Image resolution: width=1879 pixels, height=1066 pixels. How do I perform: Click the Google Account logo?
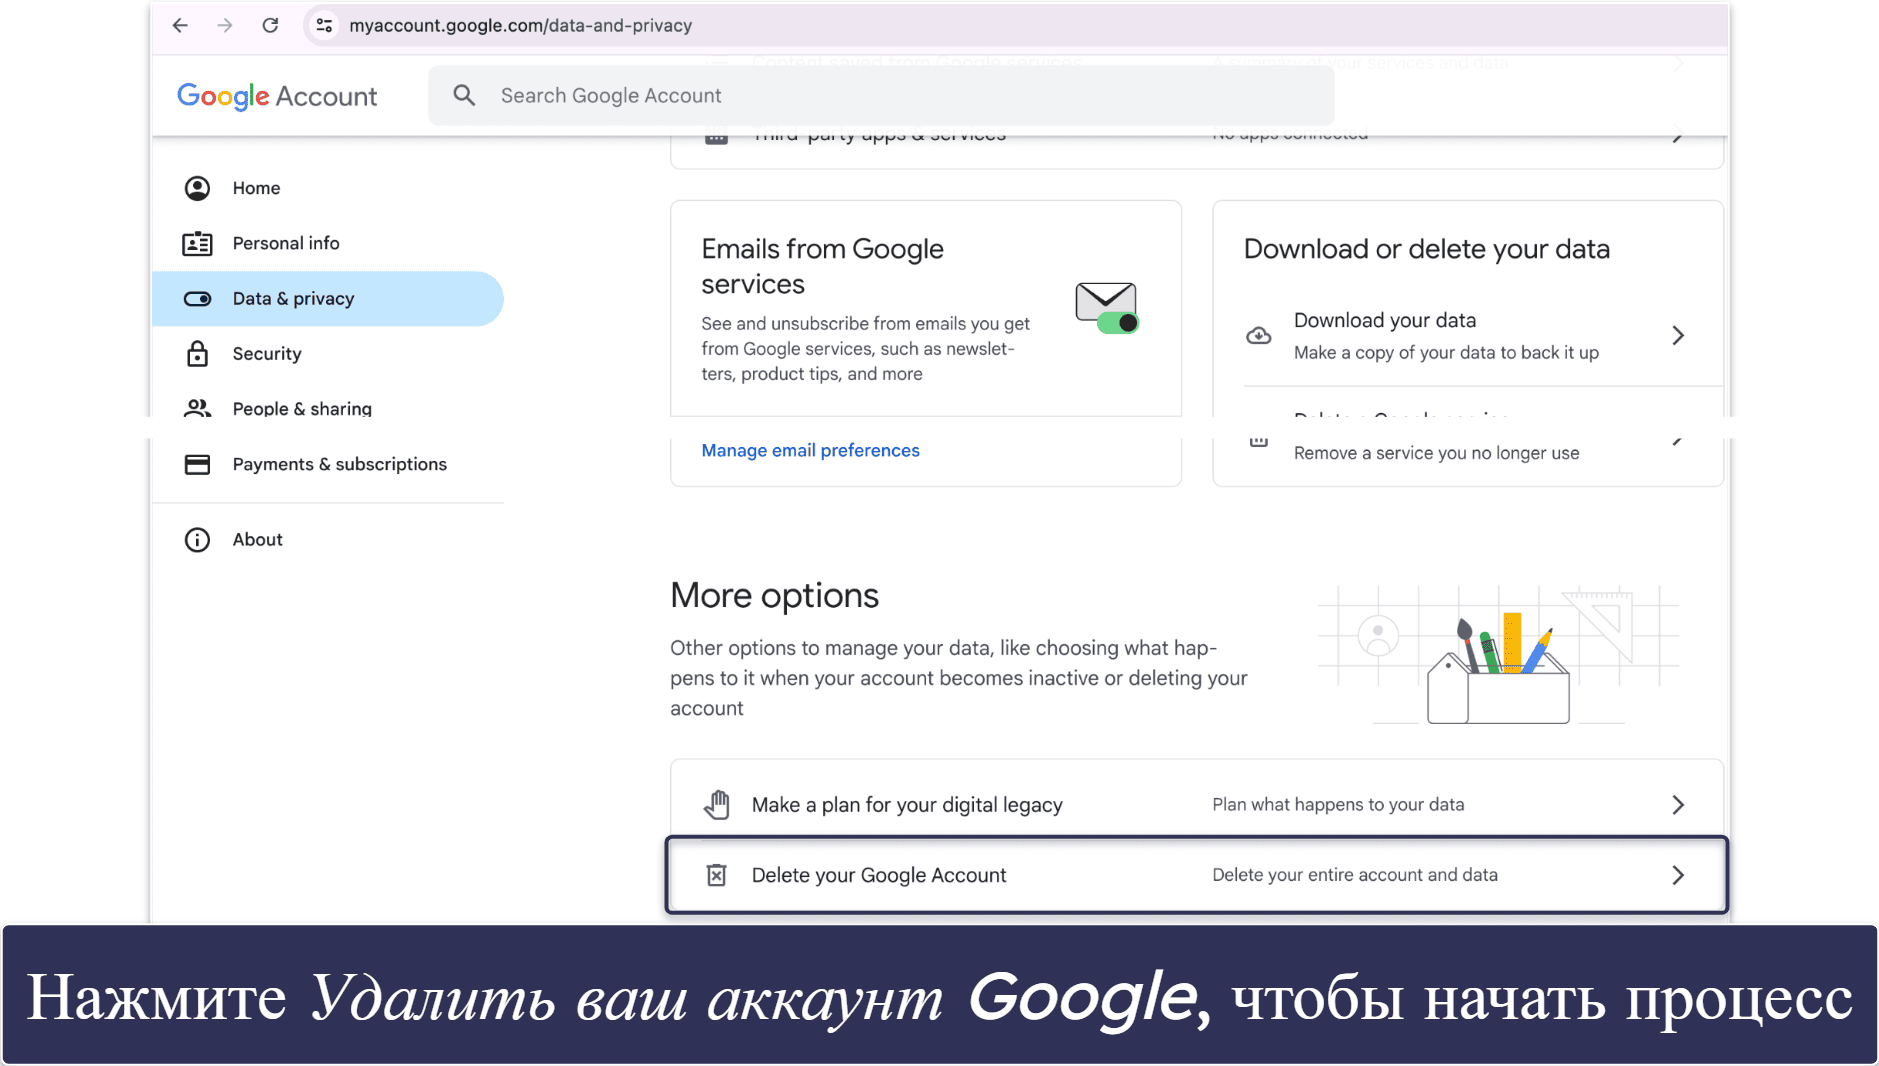click(277, 96)
